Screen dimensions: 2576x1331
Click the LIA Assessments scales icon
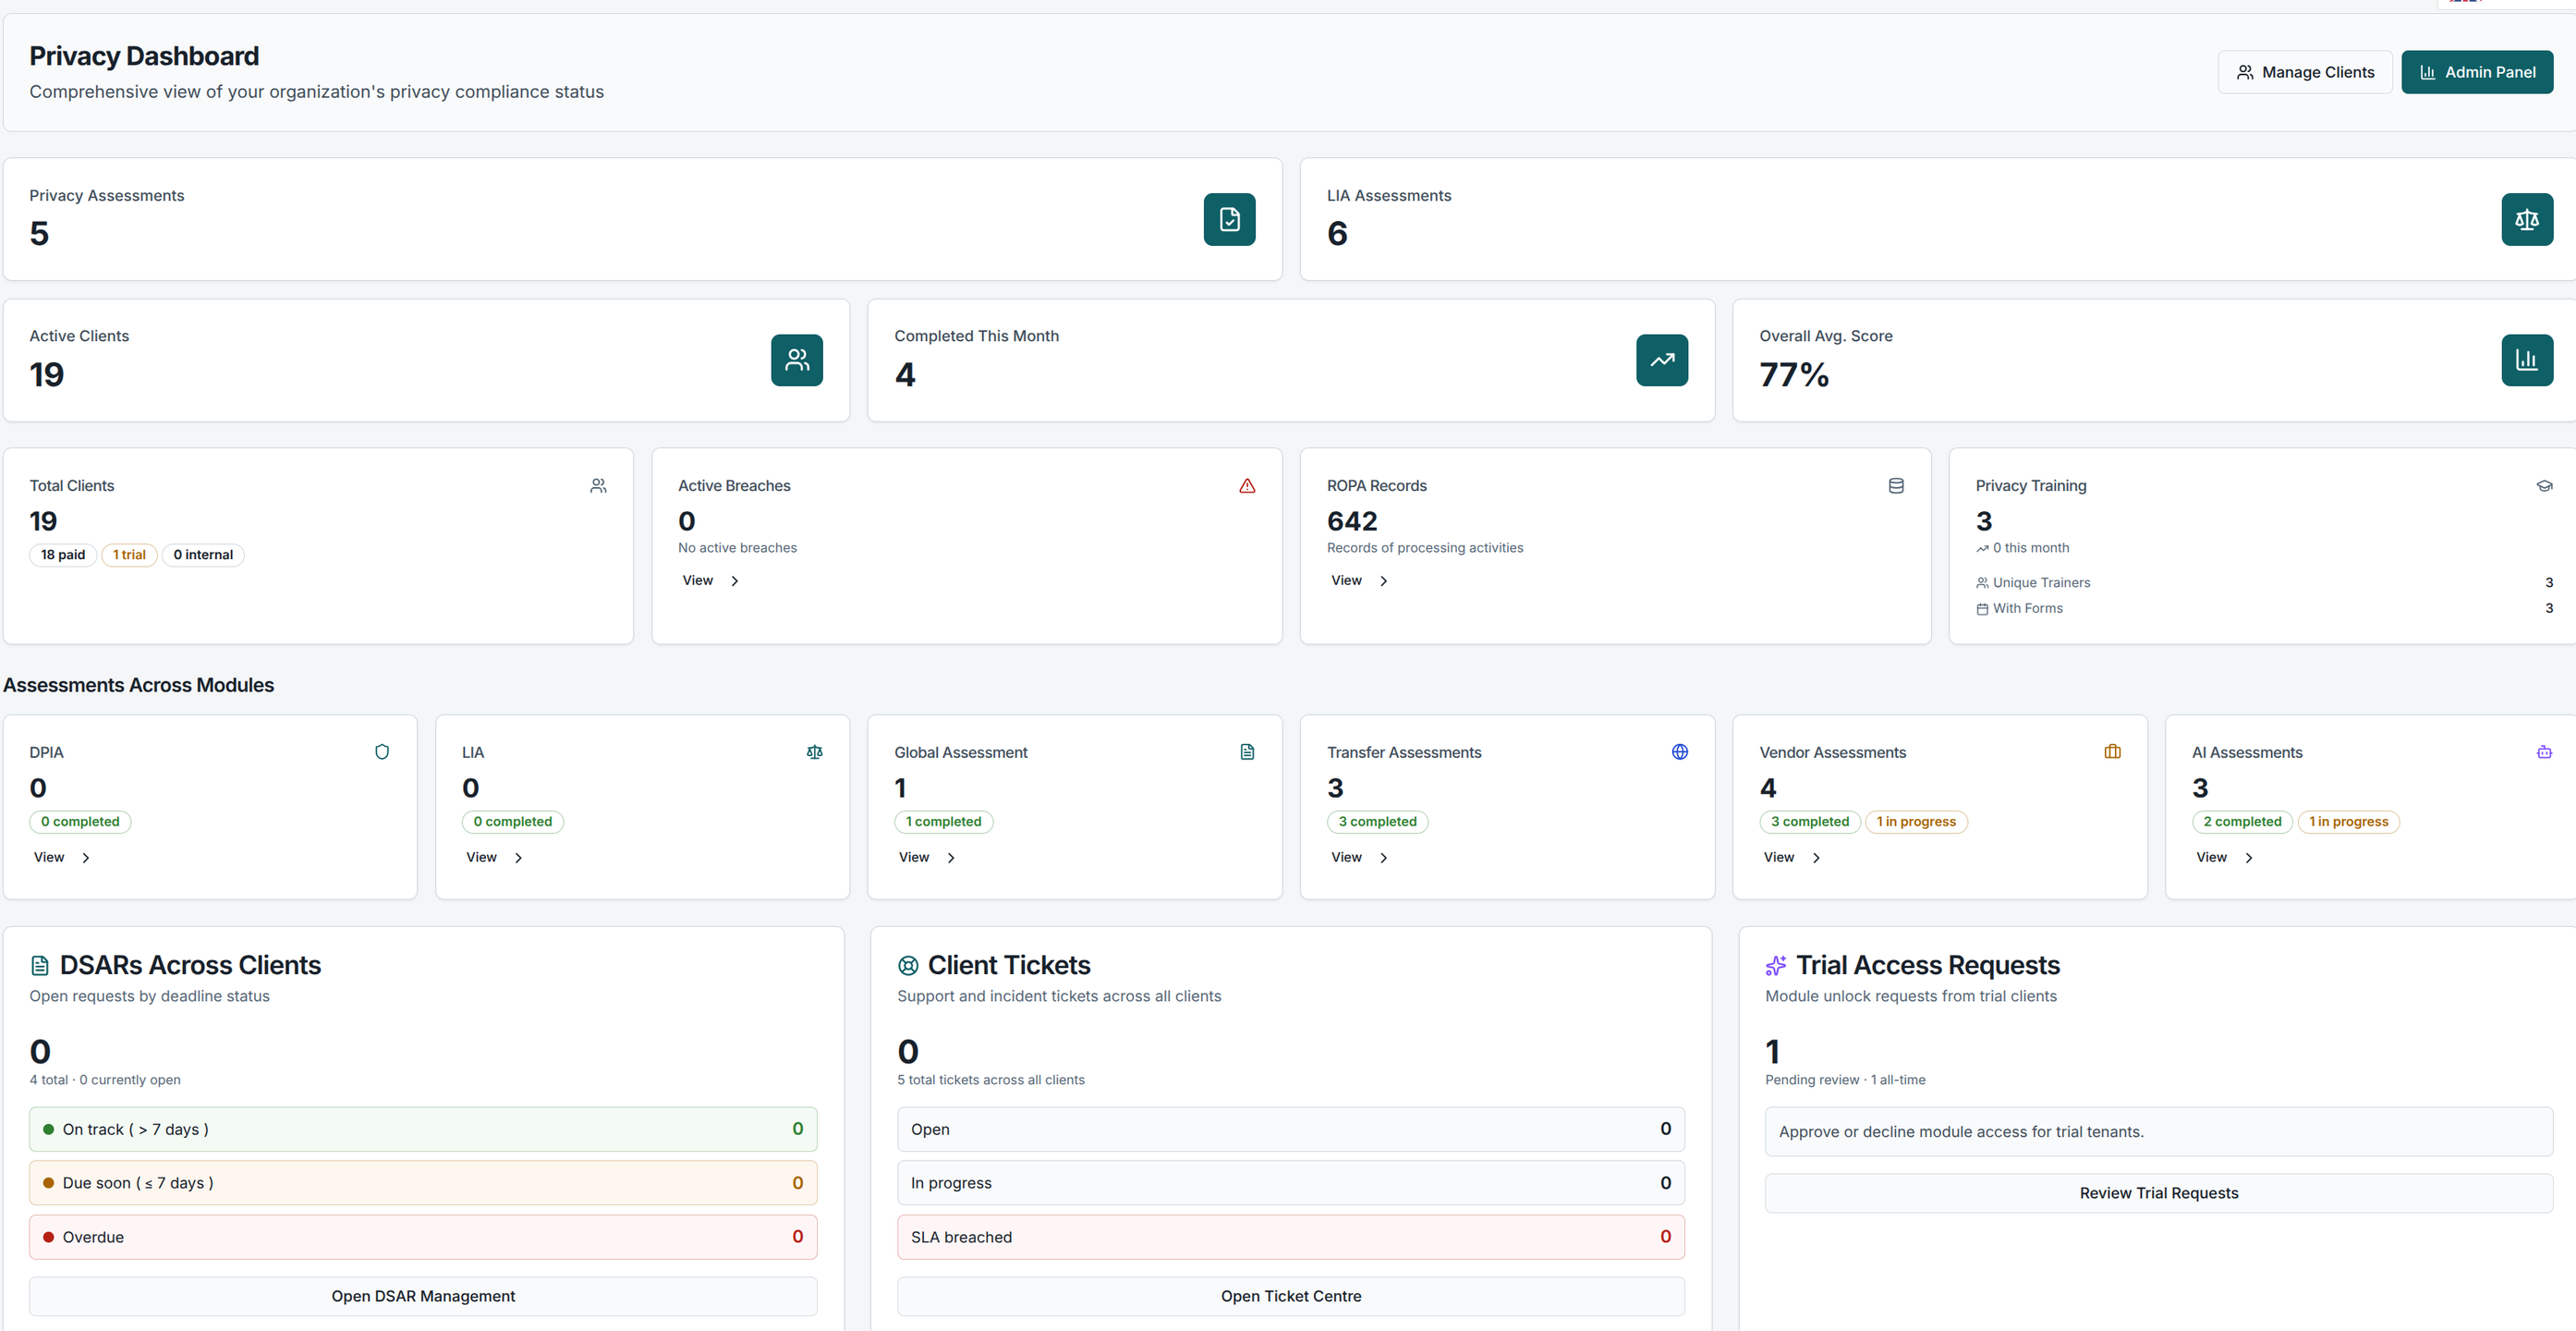click(2526, 219)
